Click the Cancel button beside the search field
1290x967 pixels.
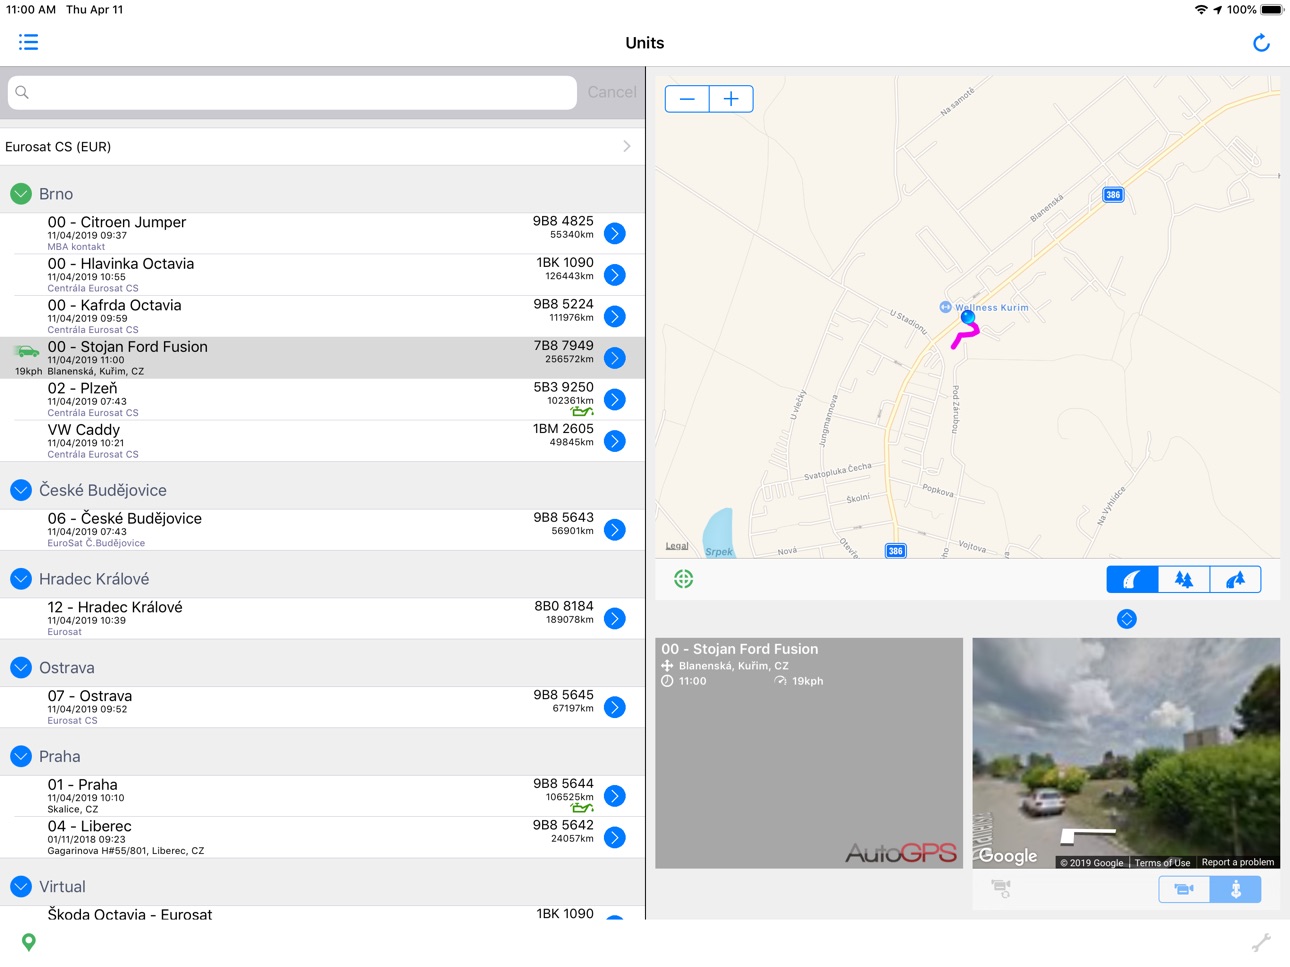pos(612,92)
